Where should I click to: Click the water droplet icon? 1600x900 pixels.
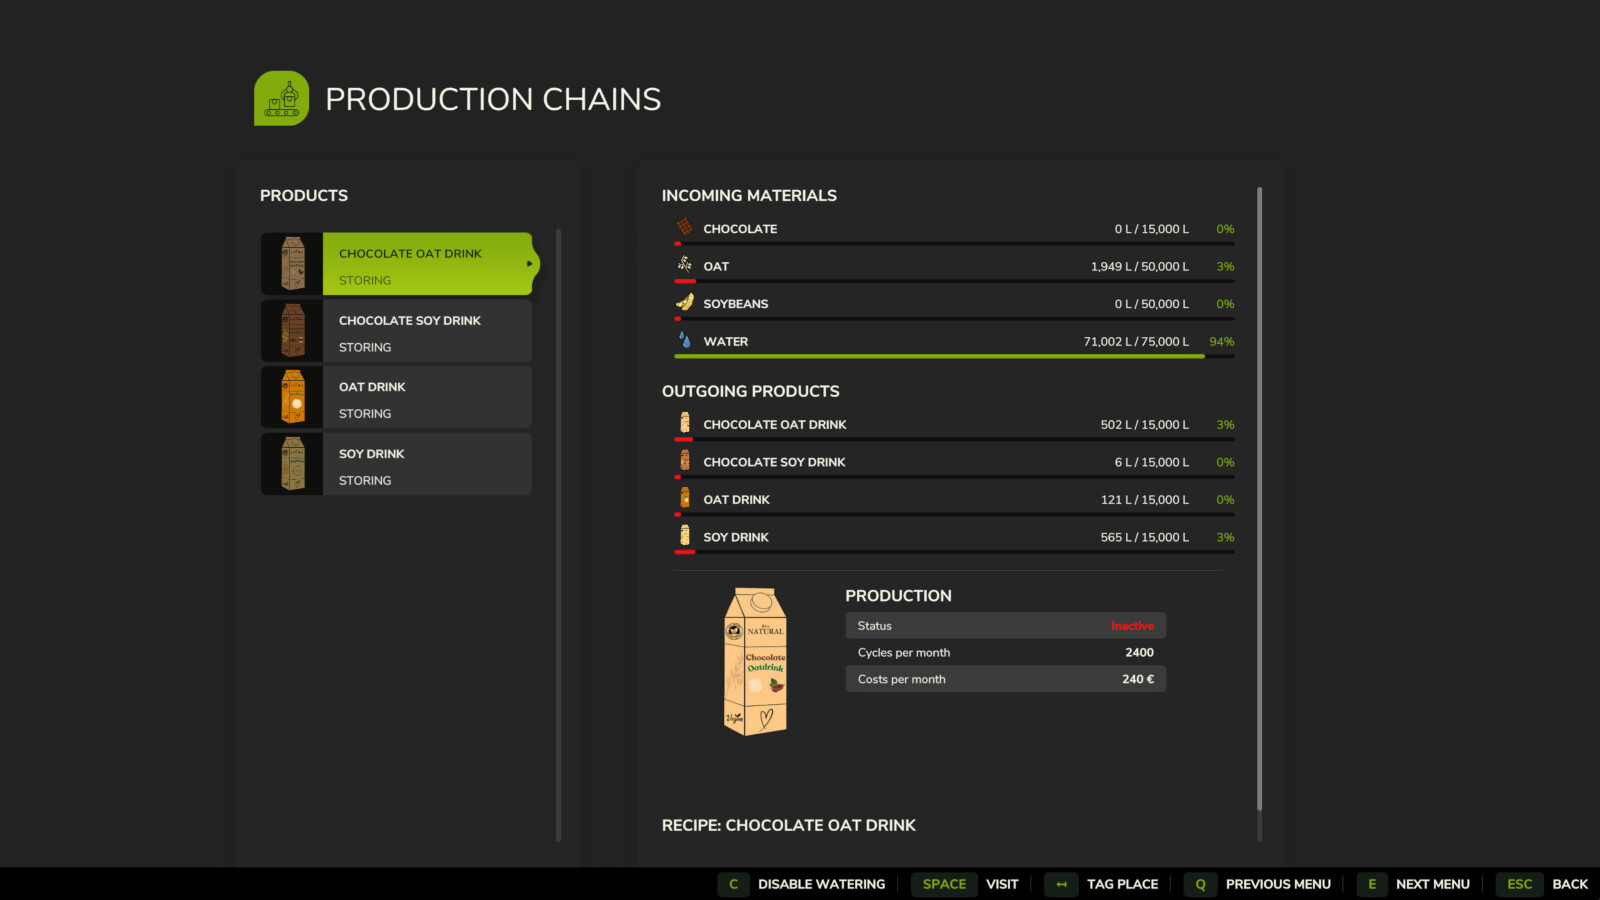[x=685, y=340]
